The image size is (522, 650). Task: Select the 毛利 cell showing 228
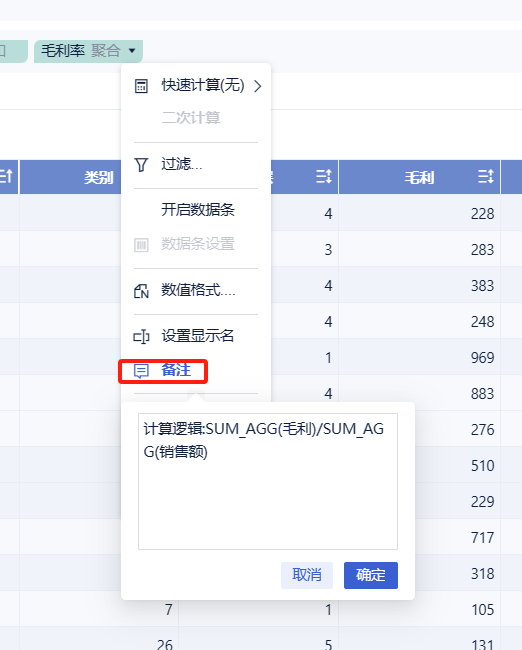coord(419,214)
